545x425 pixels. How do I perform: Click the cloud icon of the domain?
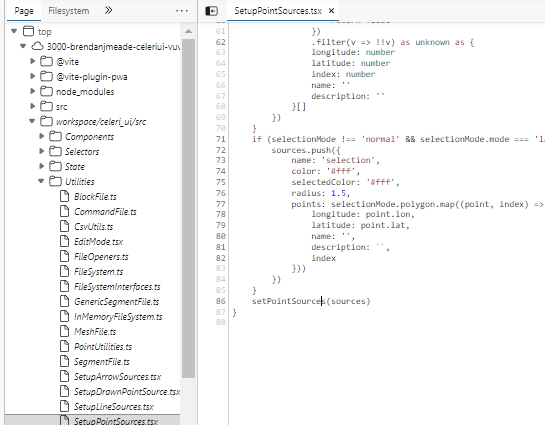coord(38,46)
